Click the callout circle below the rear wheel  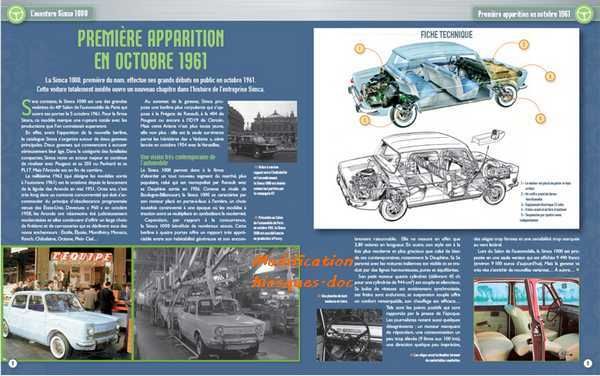point(365,120)
